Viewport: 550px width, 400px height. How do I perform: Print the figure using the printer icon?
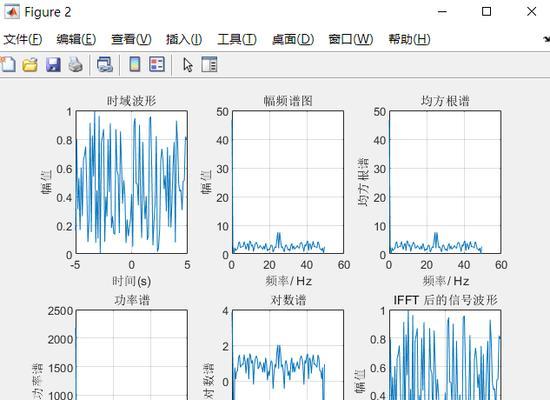pyautogui.click(x=75, y=65)
